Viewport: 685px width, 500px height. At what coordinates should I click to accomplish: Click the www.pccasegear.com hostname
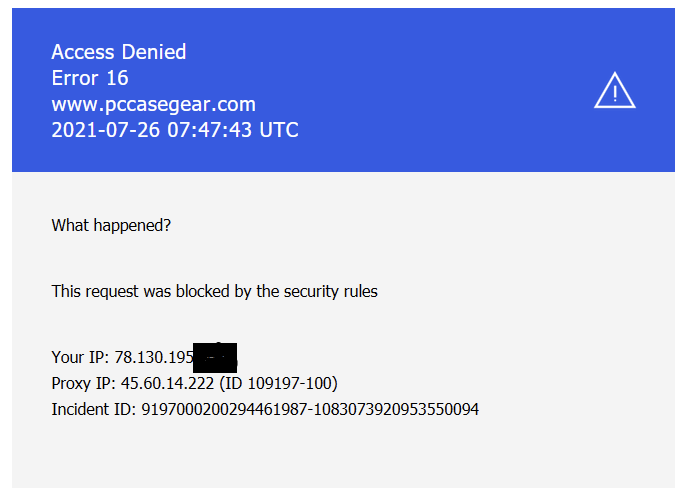point(153,104)
